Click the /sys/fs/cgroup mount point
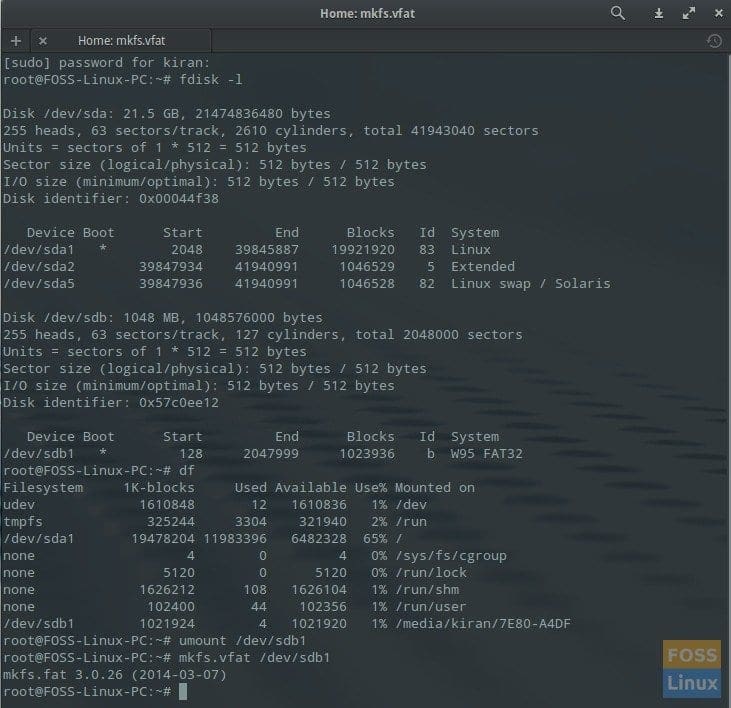The image size is (731, 708). pyautogui.click(x=450, y=556)
